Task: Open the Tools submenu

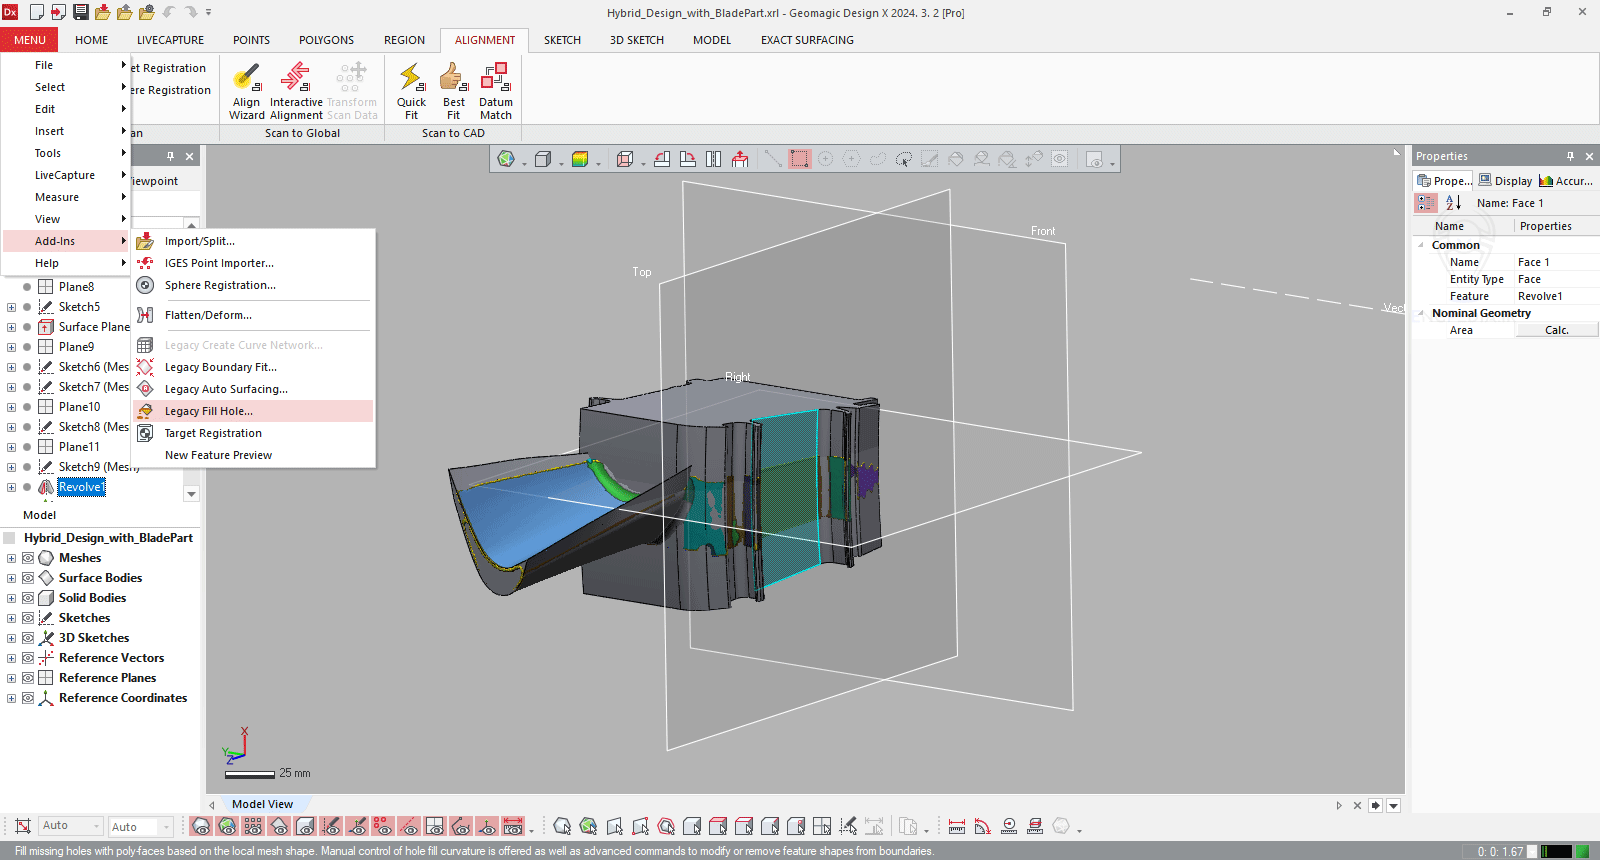Action: pyautogui.click(x=66, y=153)
